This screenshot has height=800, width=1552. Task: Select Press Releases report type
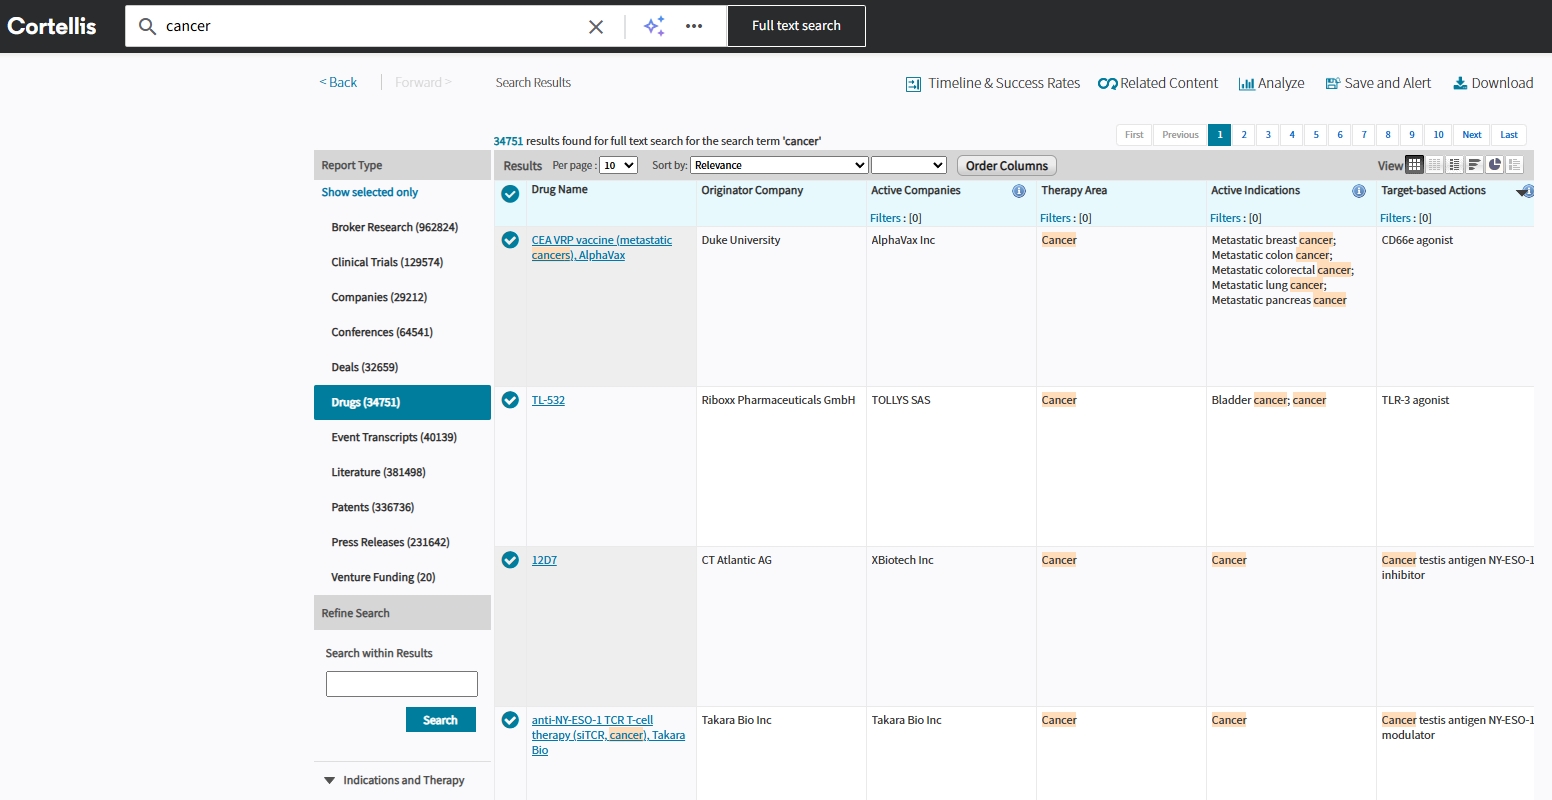coord(390,542)
